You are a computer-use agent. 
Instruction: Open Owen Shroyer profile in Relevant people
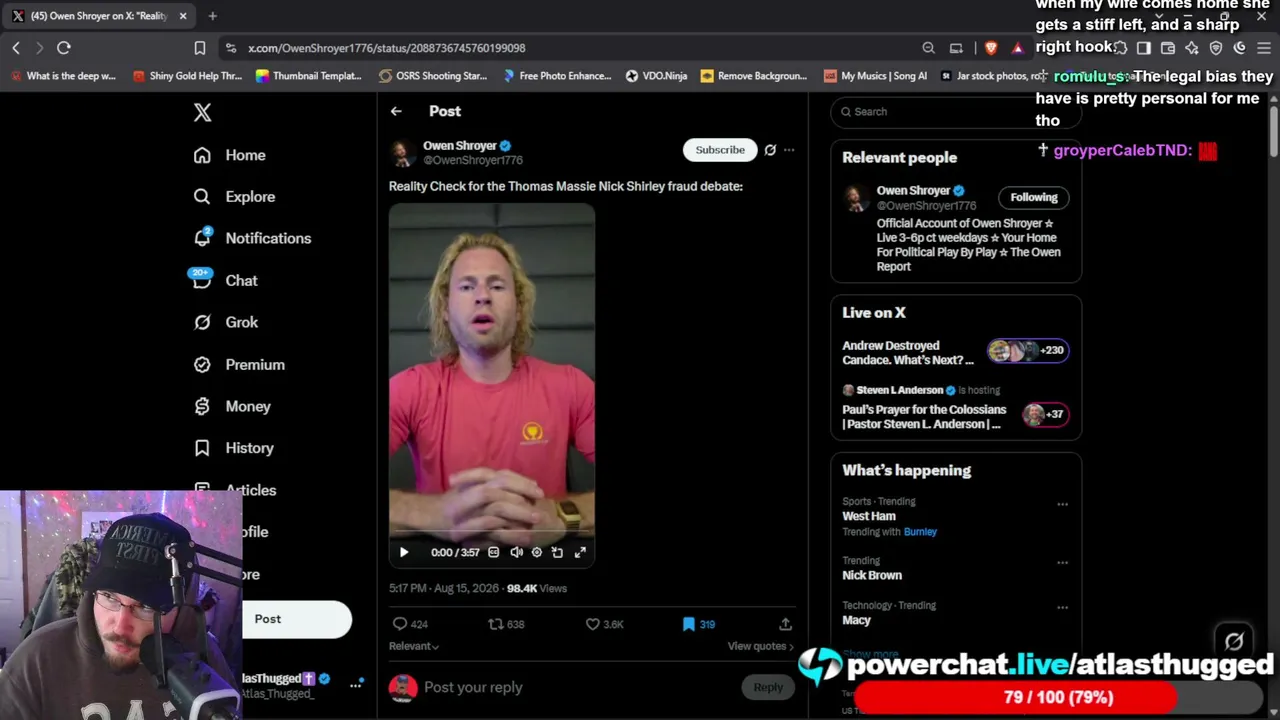[914, 190]
